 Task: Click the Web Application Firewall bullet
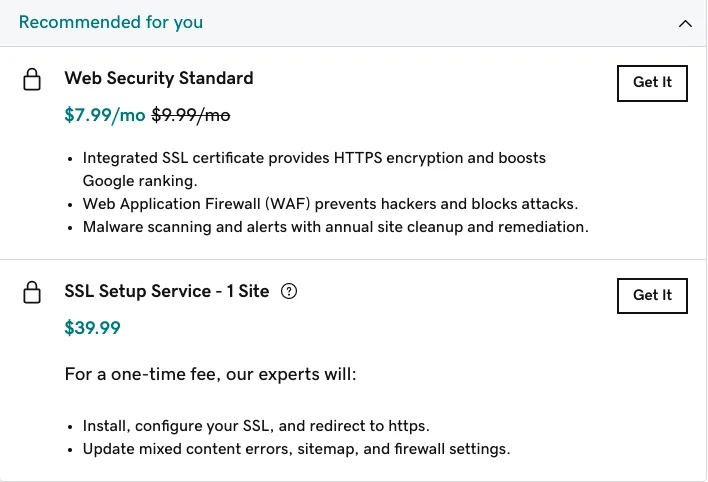point(330,204)
